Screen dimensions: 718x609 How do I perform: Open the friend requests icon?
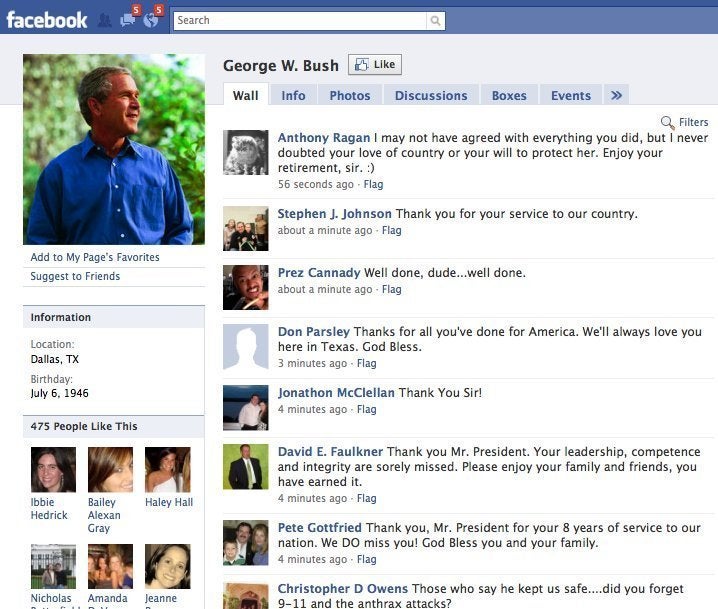point(105,21)
